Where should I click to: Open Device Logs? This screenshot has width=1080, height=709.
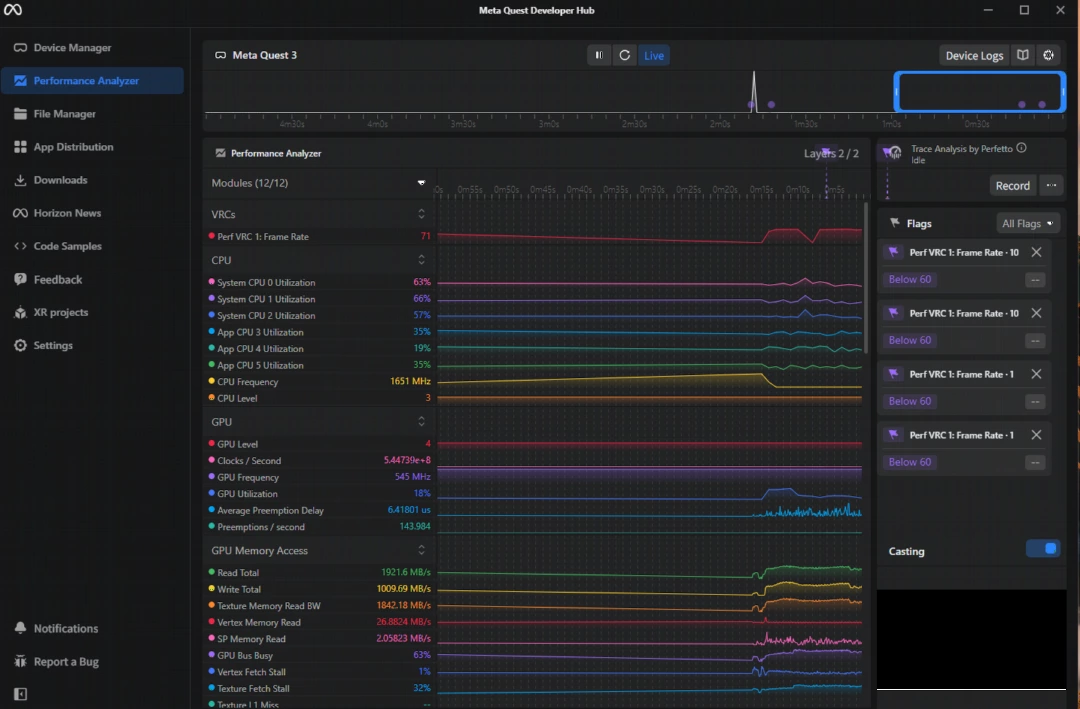974,56
